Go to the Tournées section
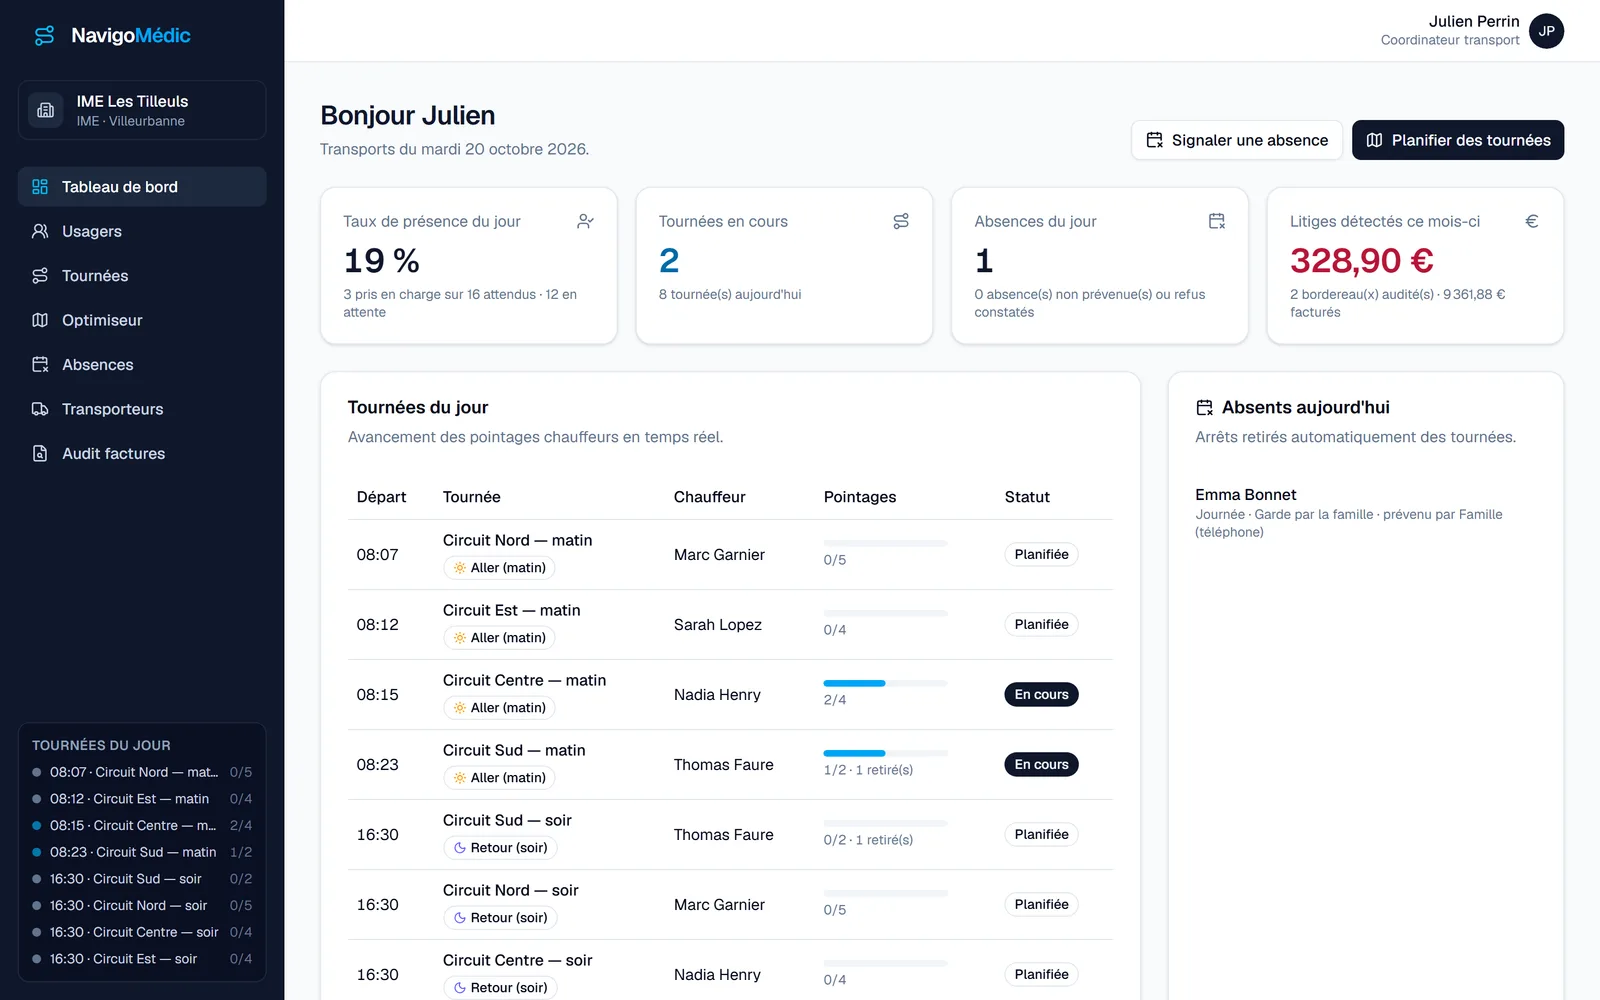Screen dimensions: 1600x1000 coord(142,276)
